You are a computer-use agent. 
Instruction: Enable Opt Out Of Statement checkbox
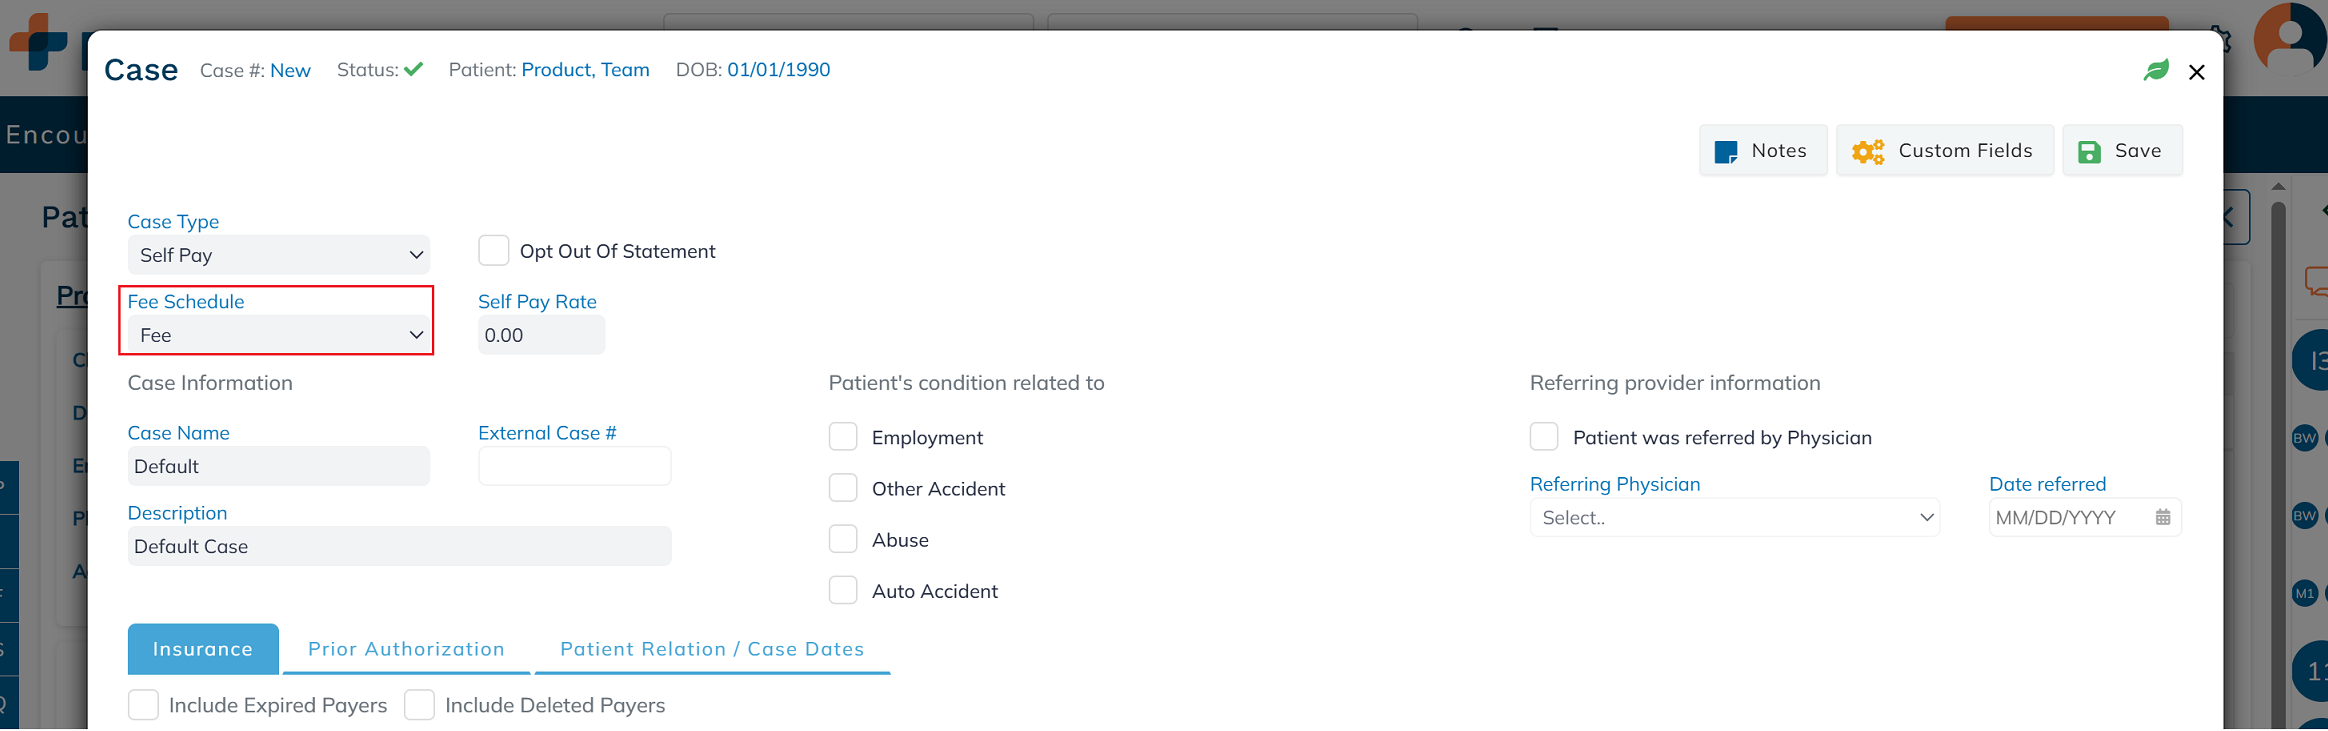click(493, 250)
